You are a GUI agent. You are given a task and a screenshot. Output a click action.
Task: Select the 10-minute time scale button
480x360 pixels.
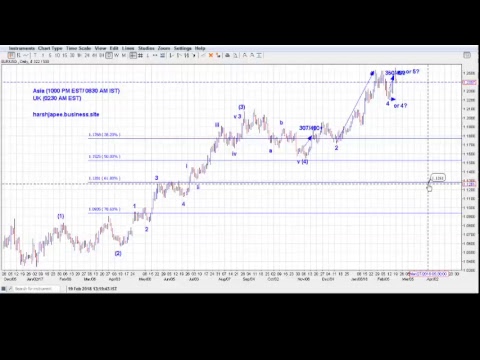[57, 55]
